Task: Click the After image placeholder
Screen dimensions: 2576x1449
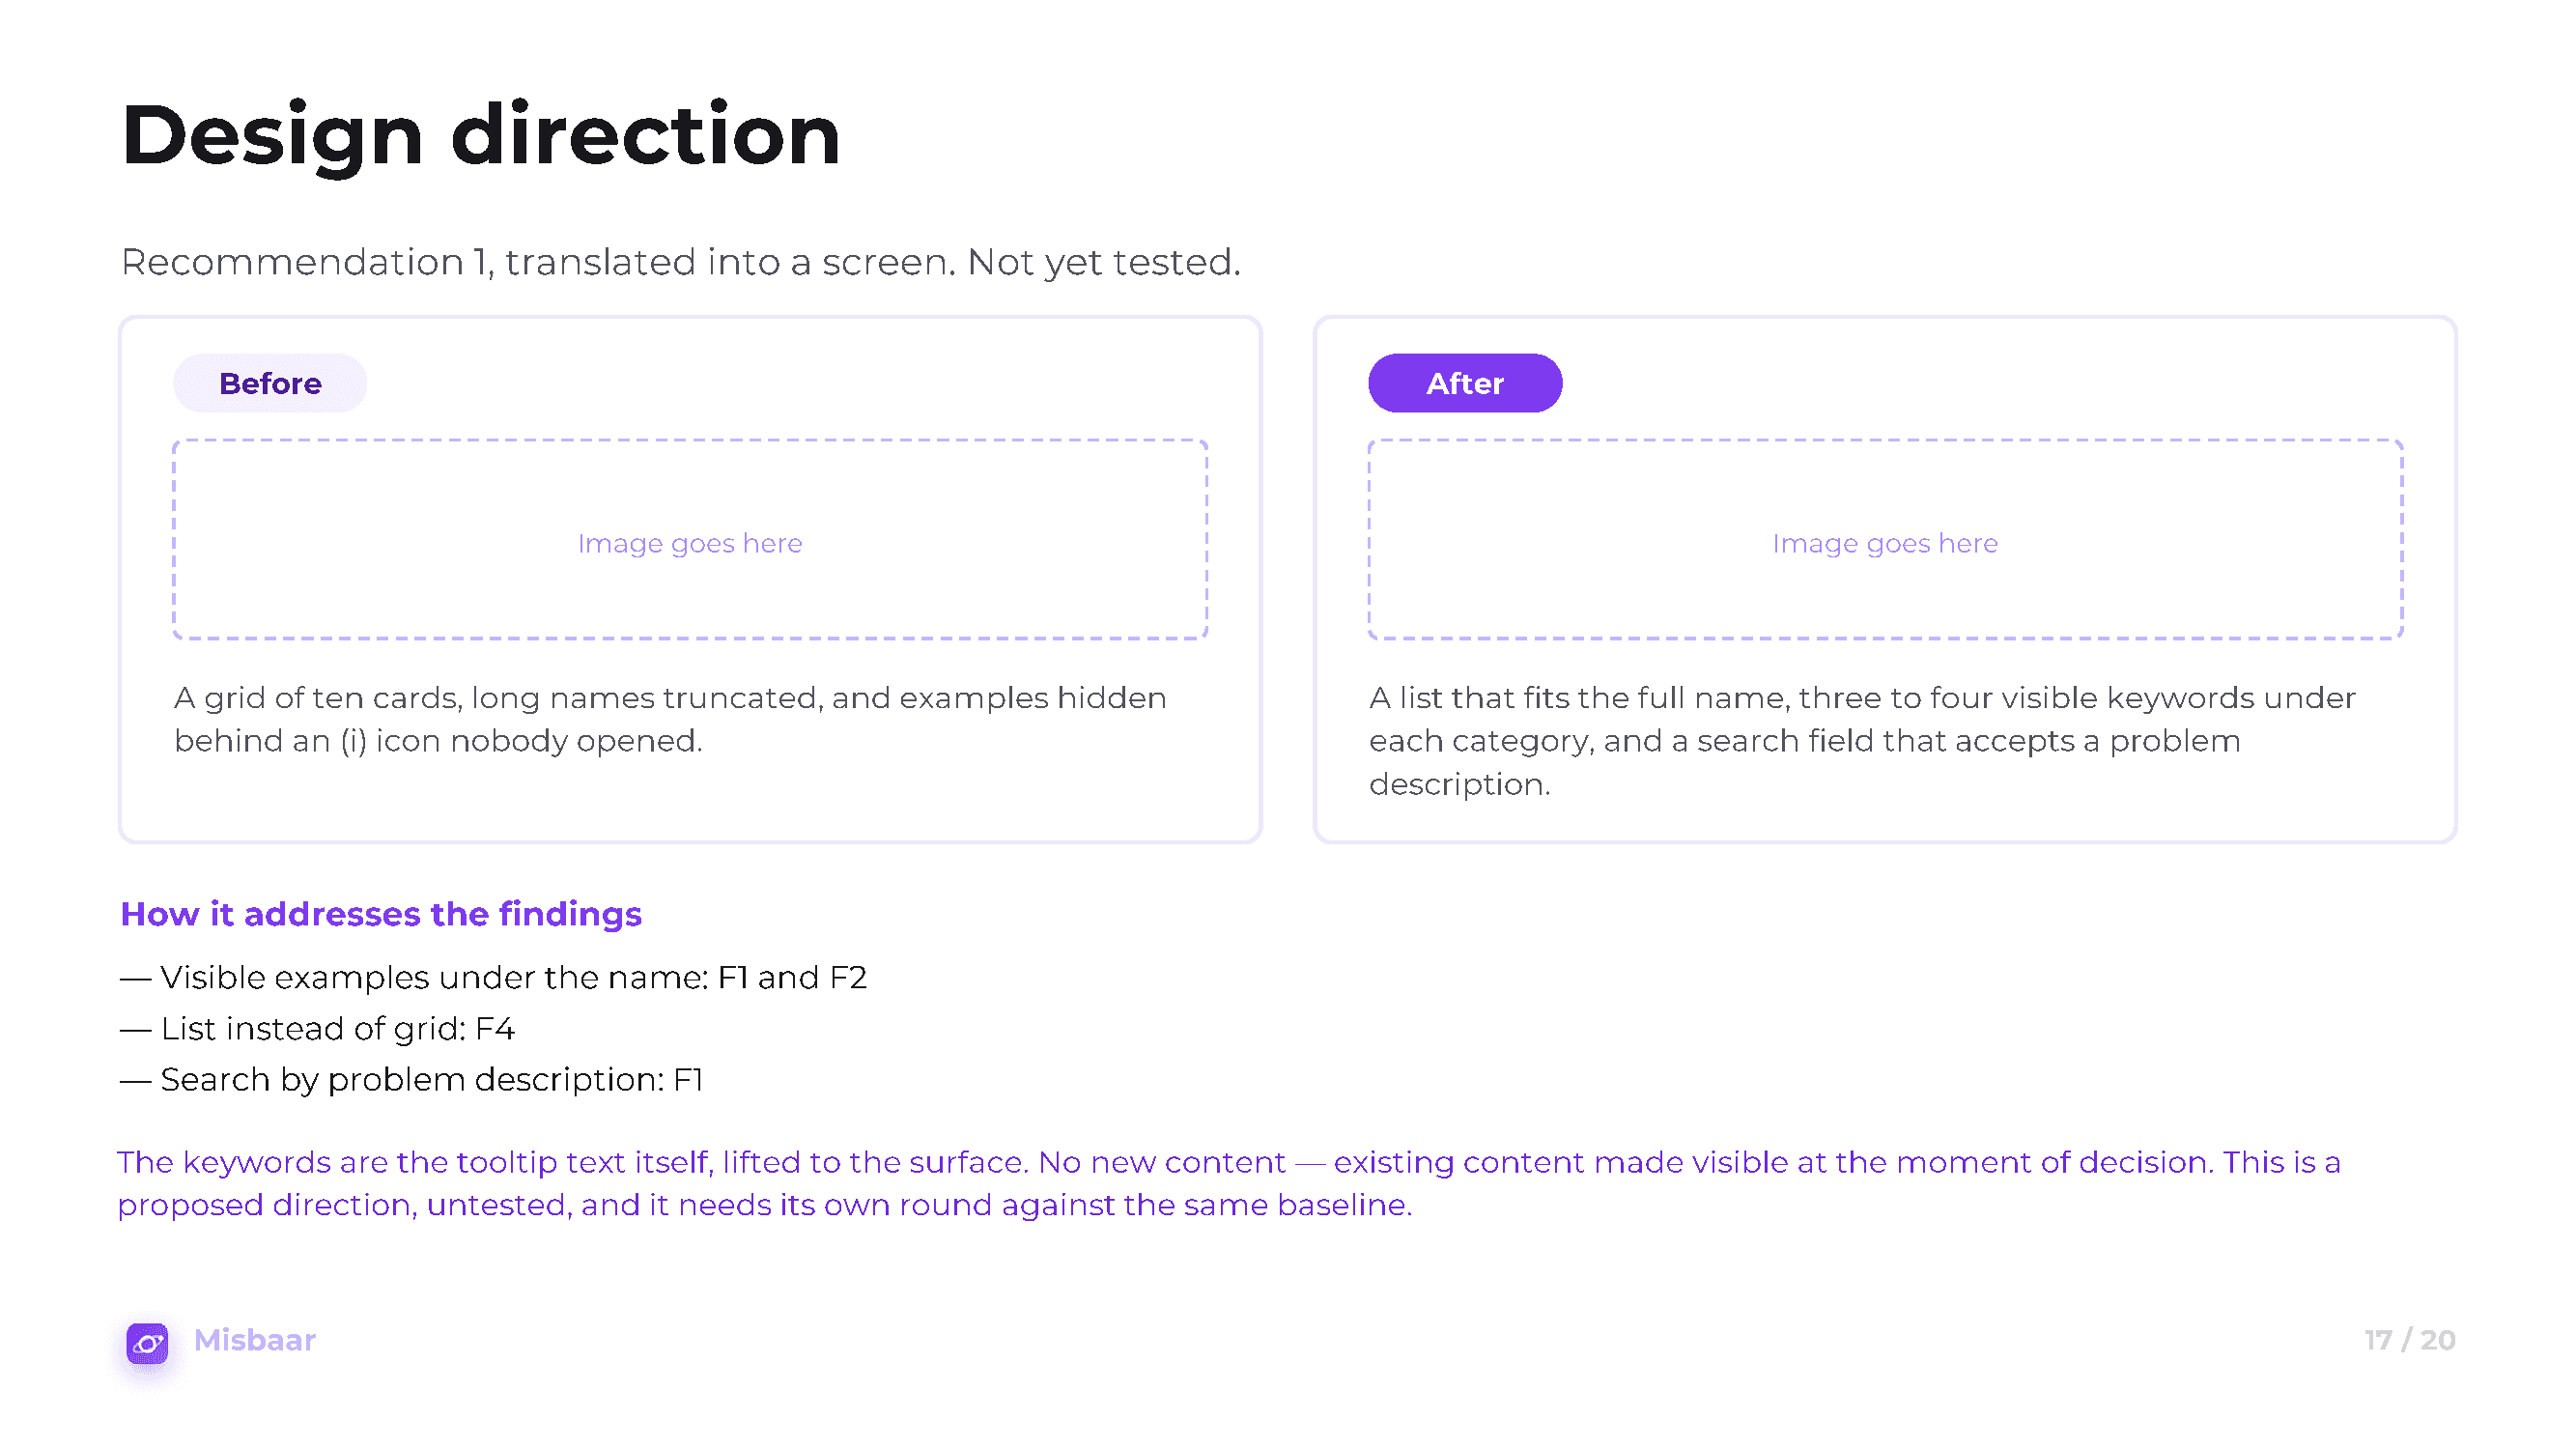Action: 1885,539
